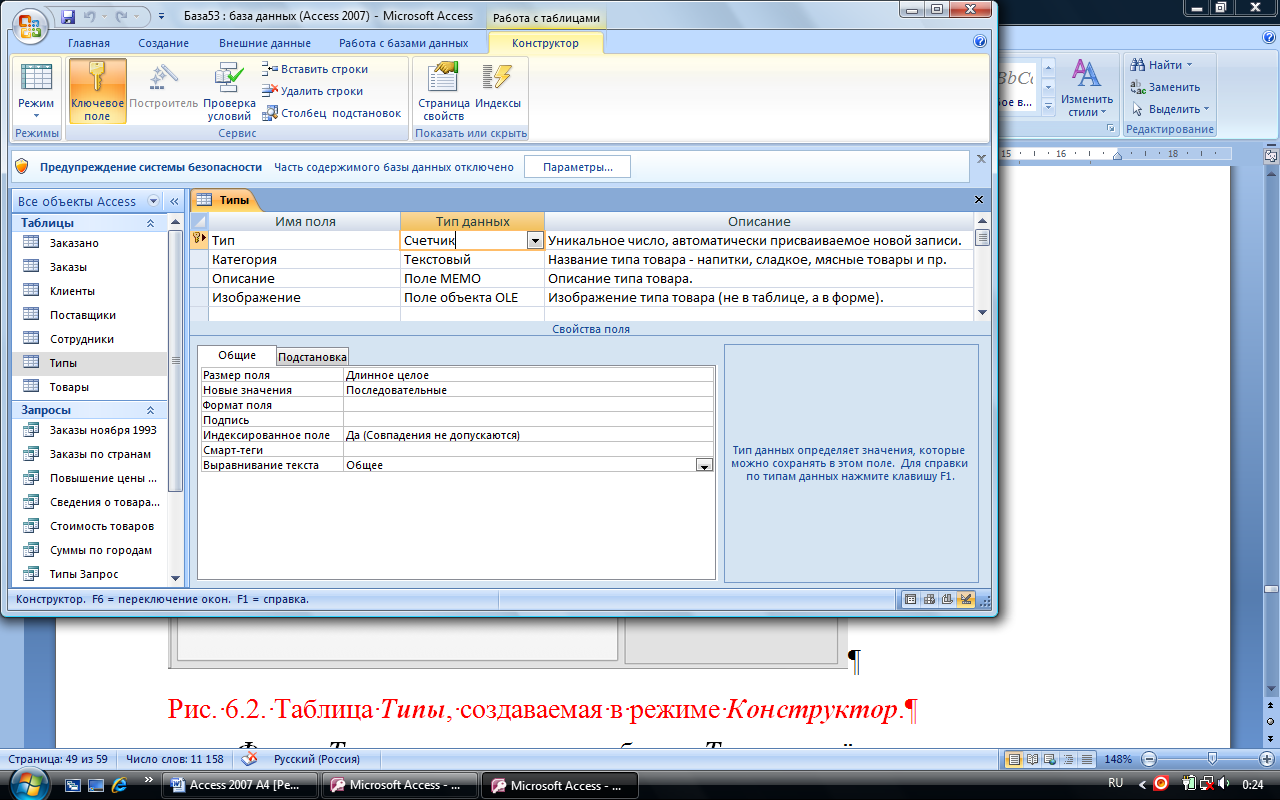The width and height of the screenshot is (1280, 800).
Task: Close the security warning bar
Action: click(x=981, y=158)
